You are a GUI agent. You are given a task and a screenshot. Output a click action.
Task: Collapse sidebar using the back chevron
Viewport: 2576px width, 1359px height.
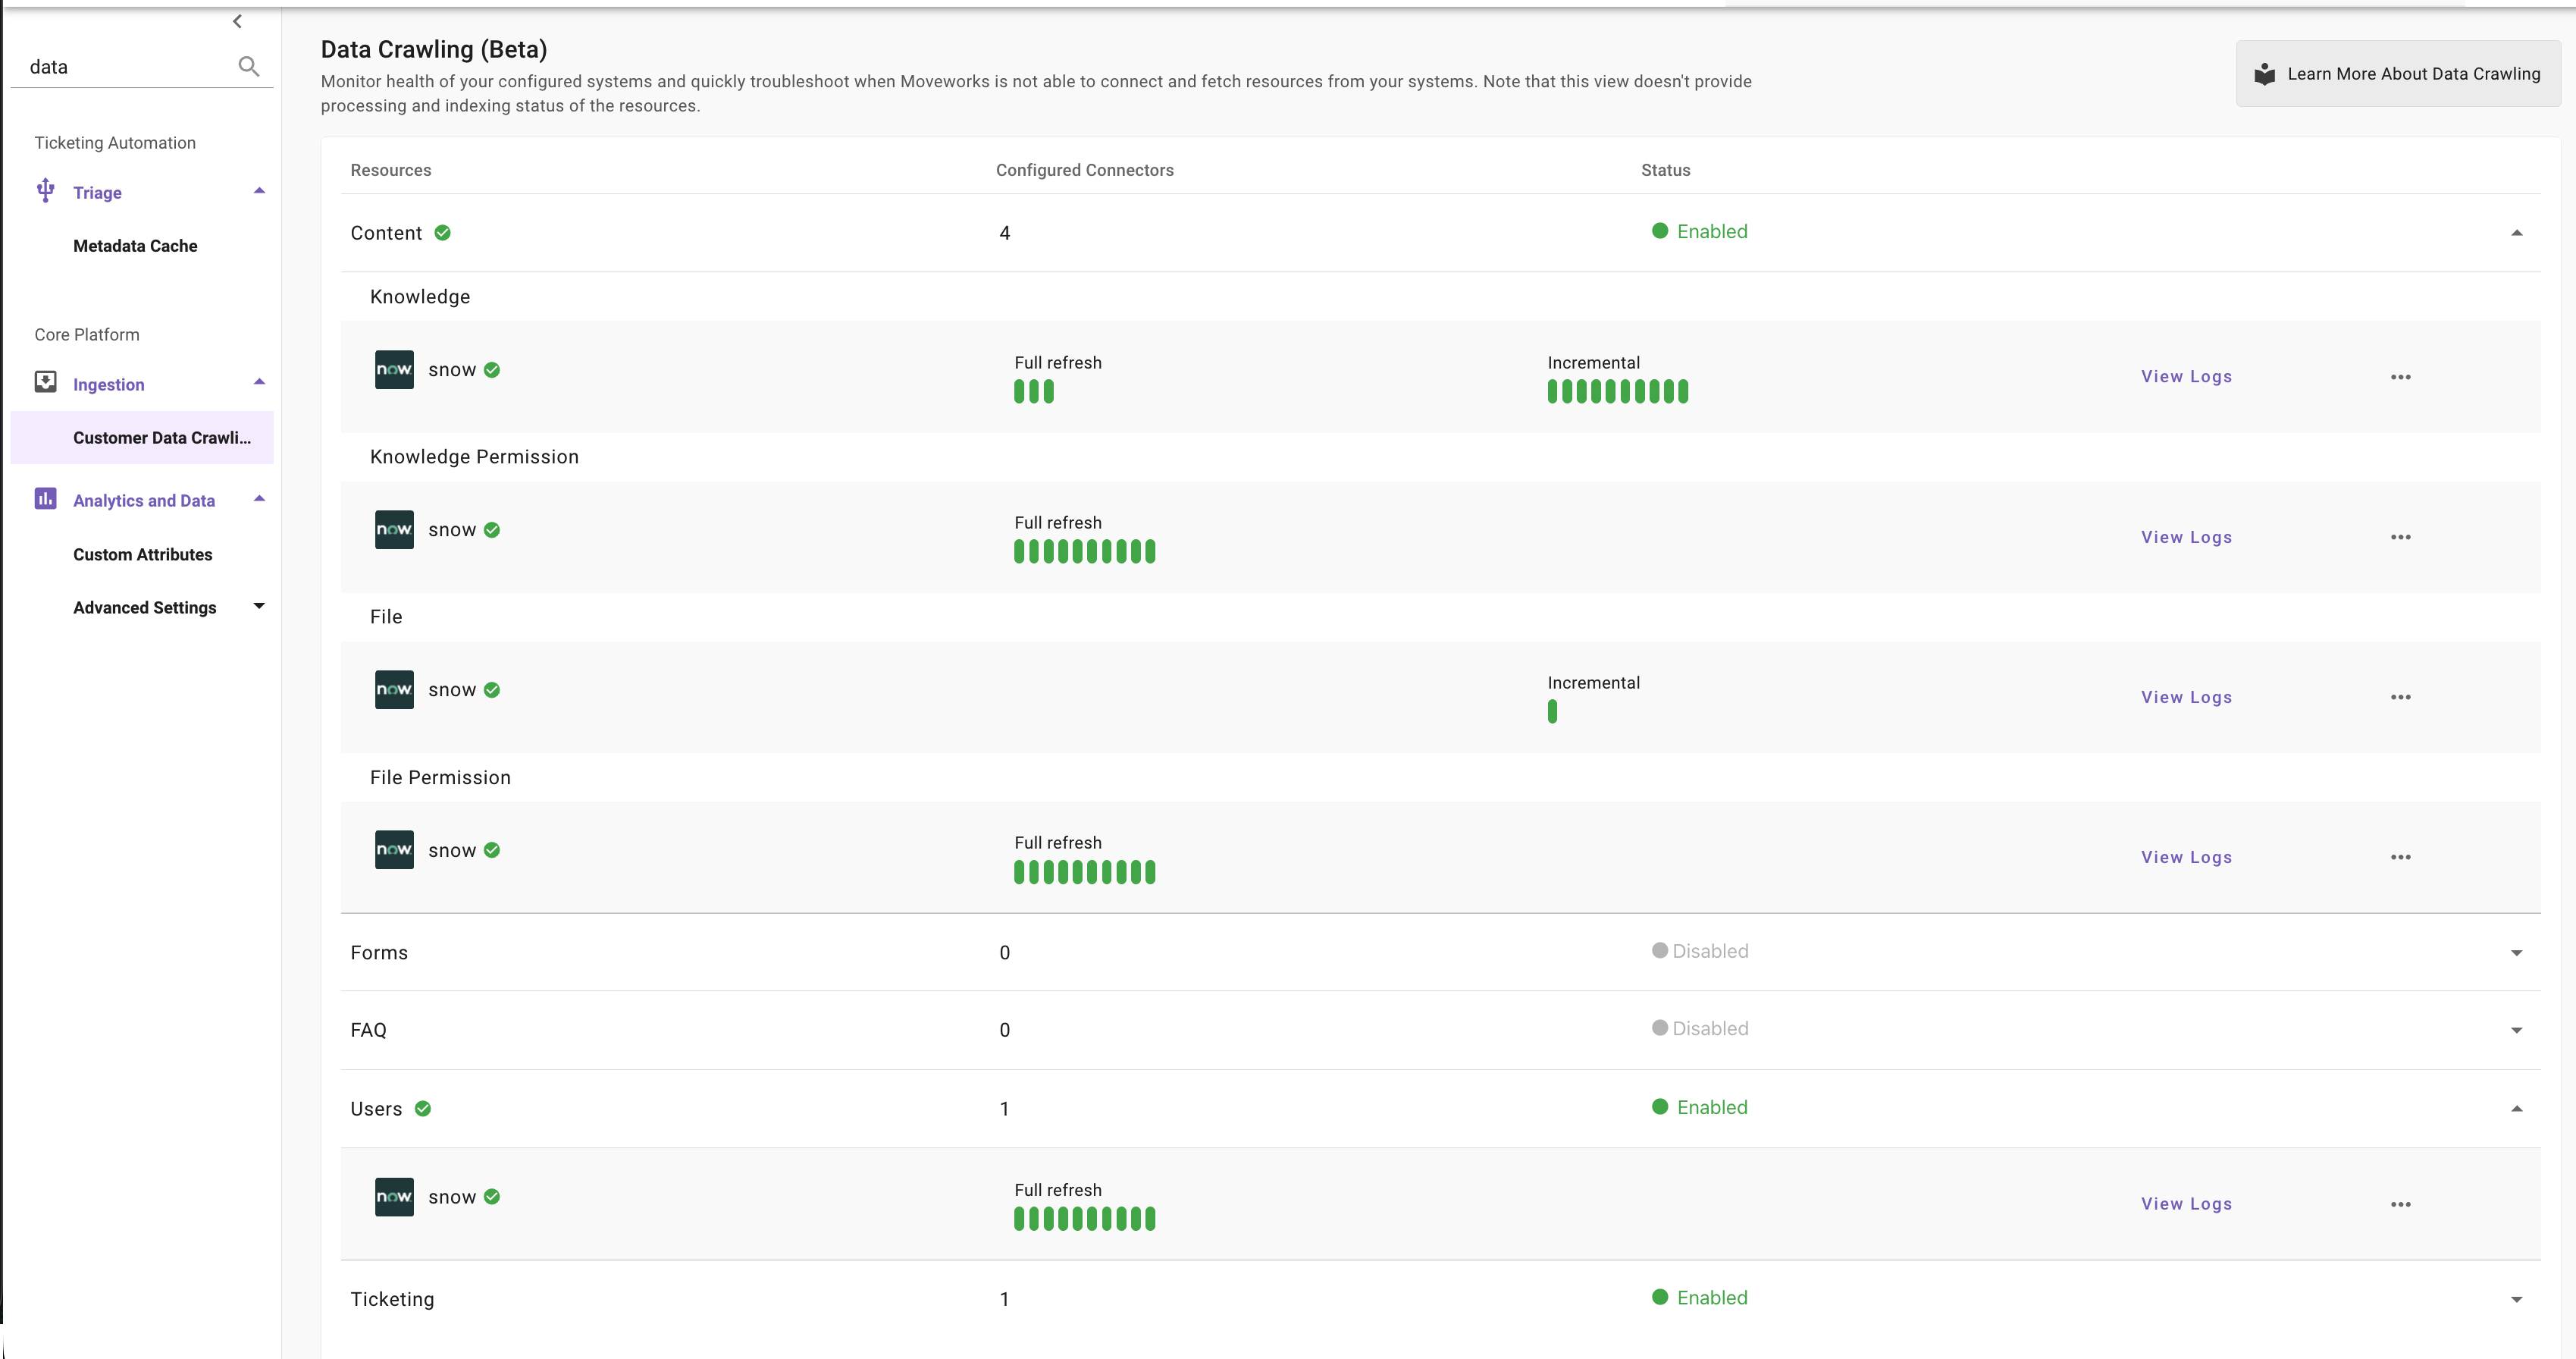tap(237, 21)
